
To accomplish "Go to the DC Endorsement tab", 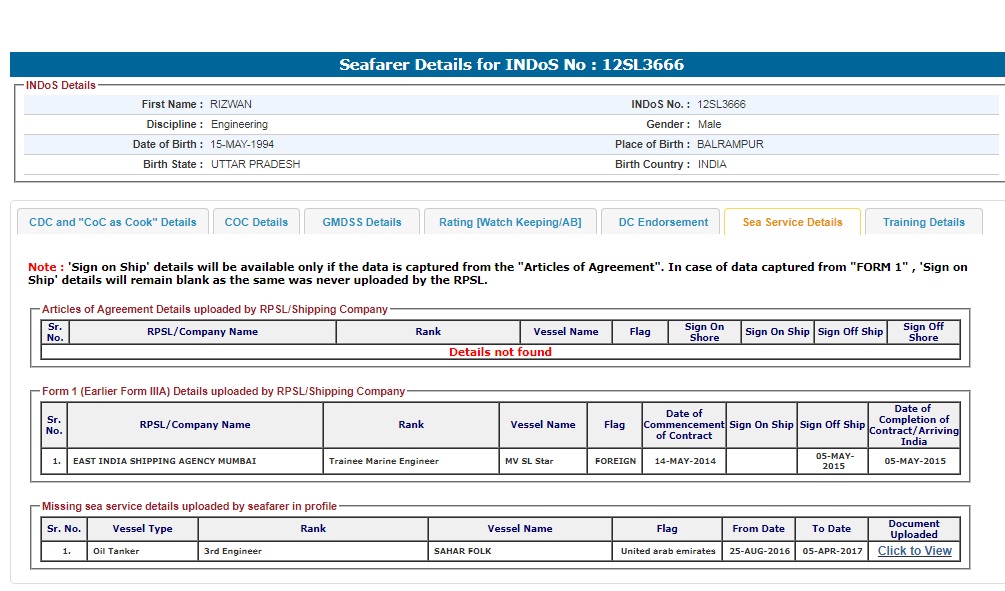I will coord(663,222).
